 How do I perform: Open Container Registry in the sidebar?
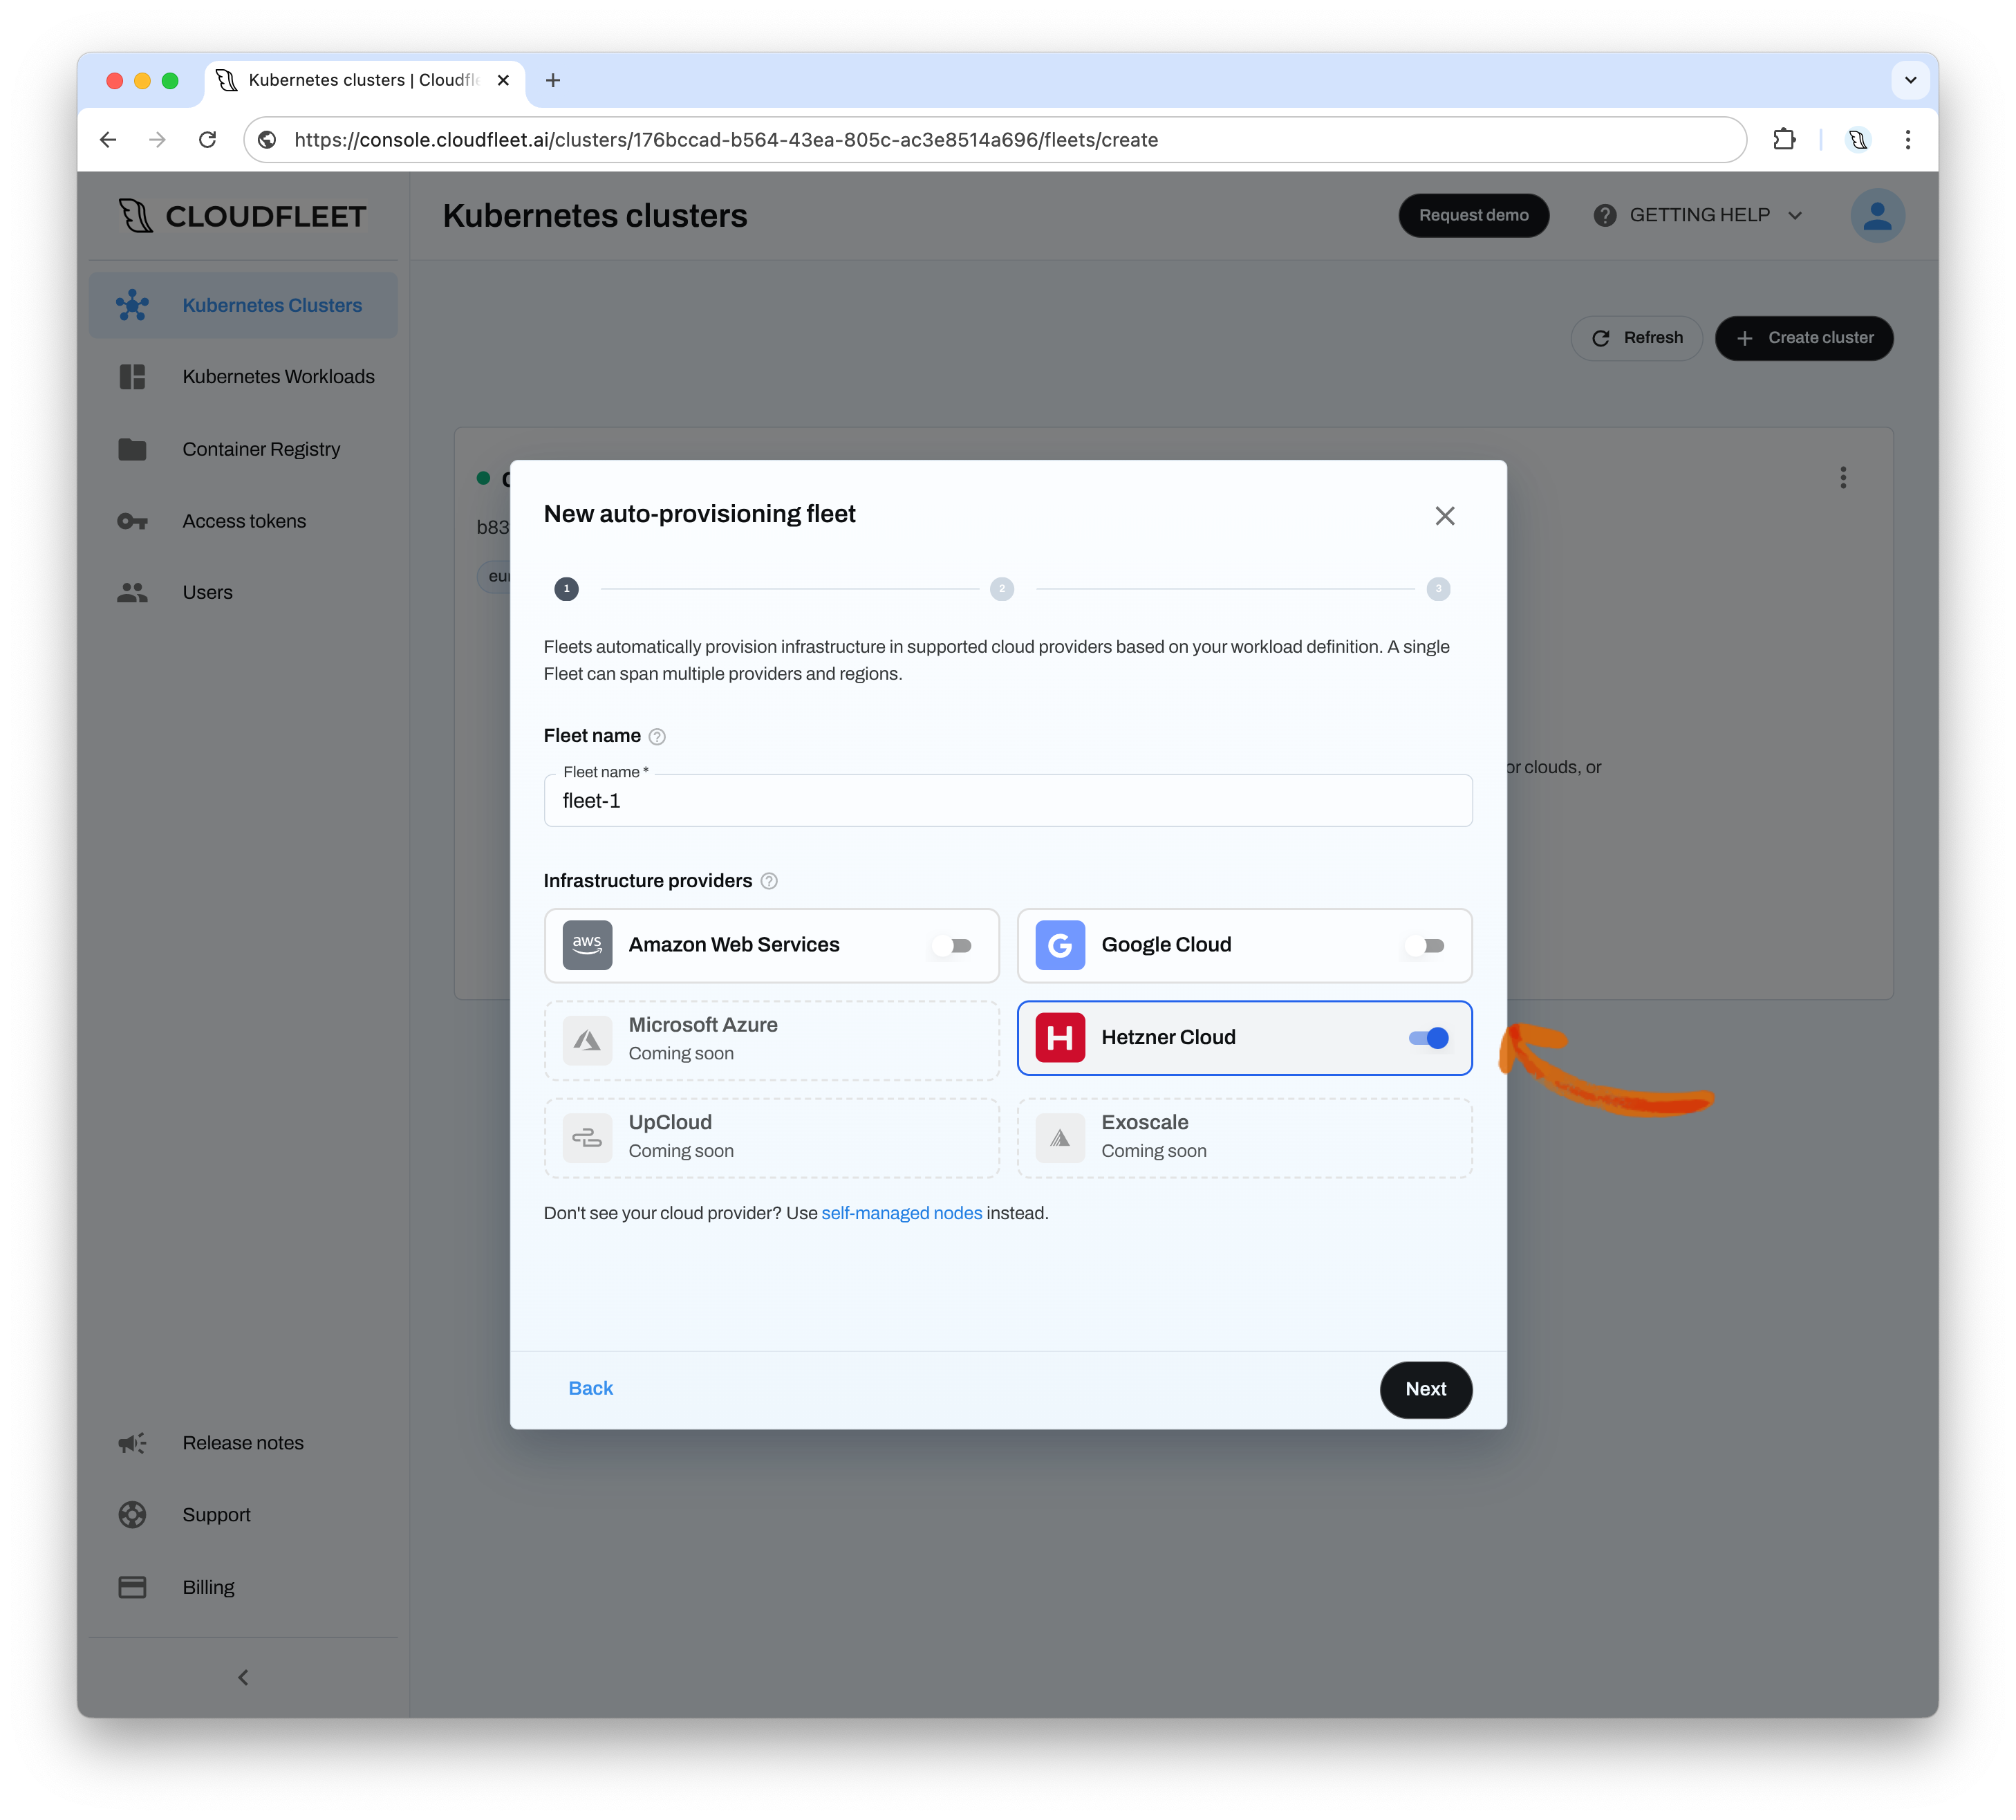[x=243, y=449]
